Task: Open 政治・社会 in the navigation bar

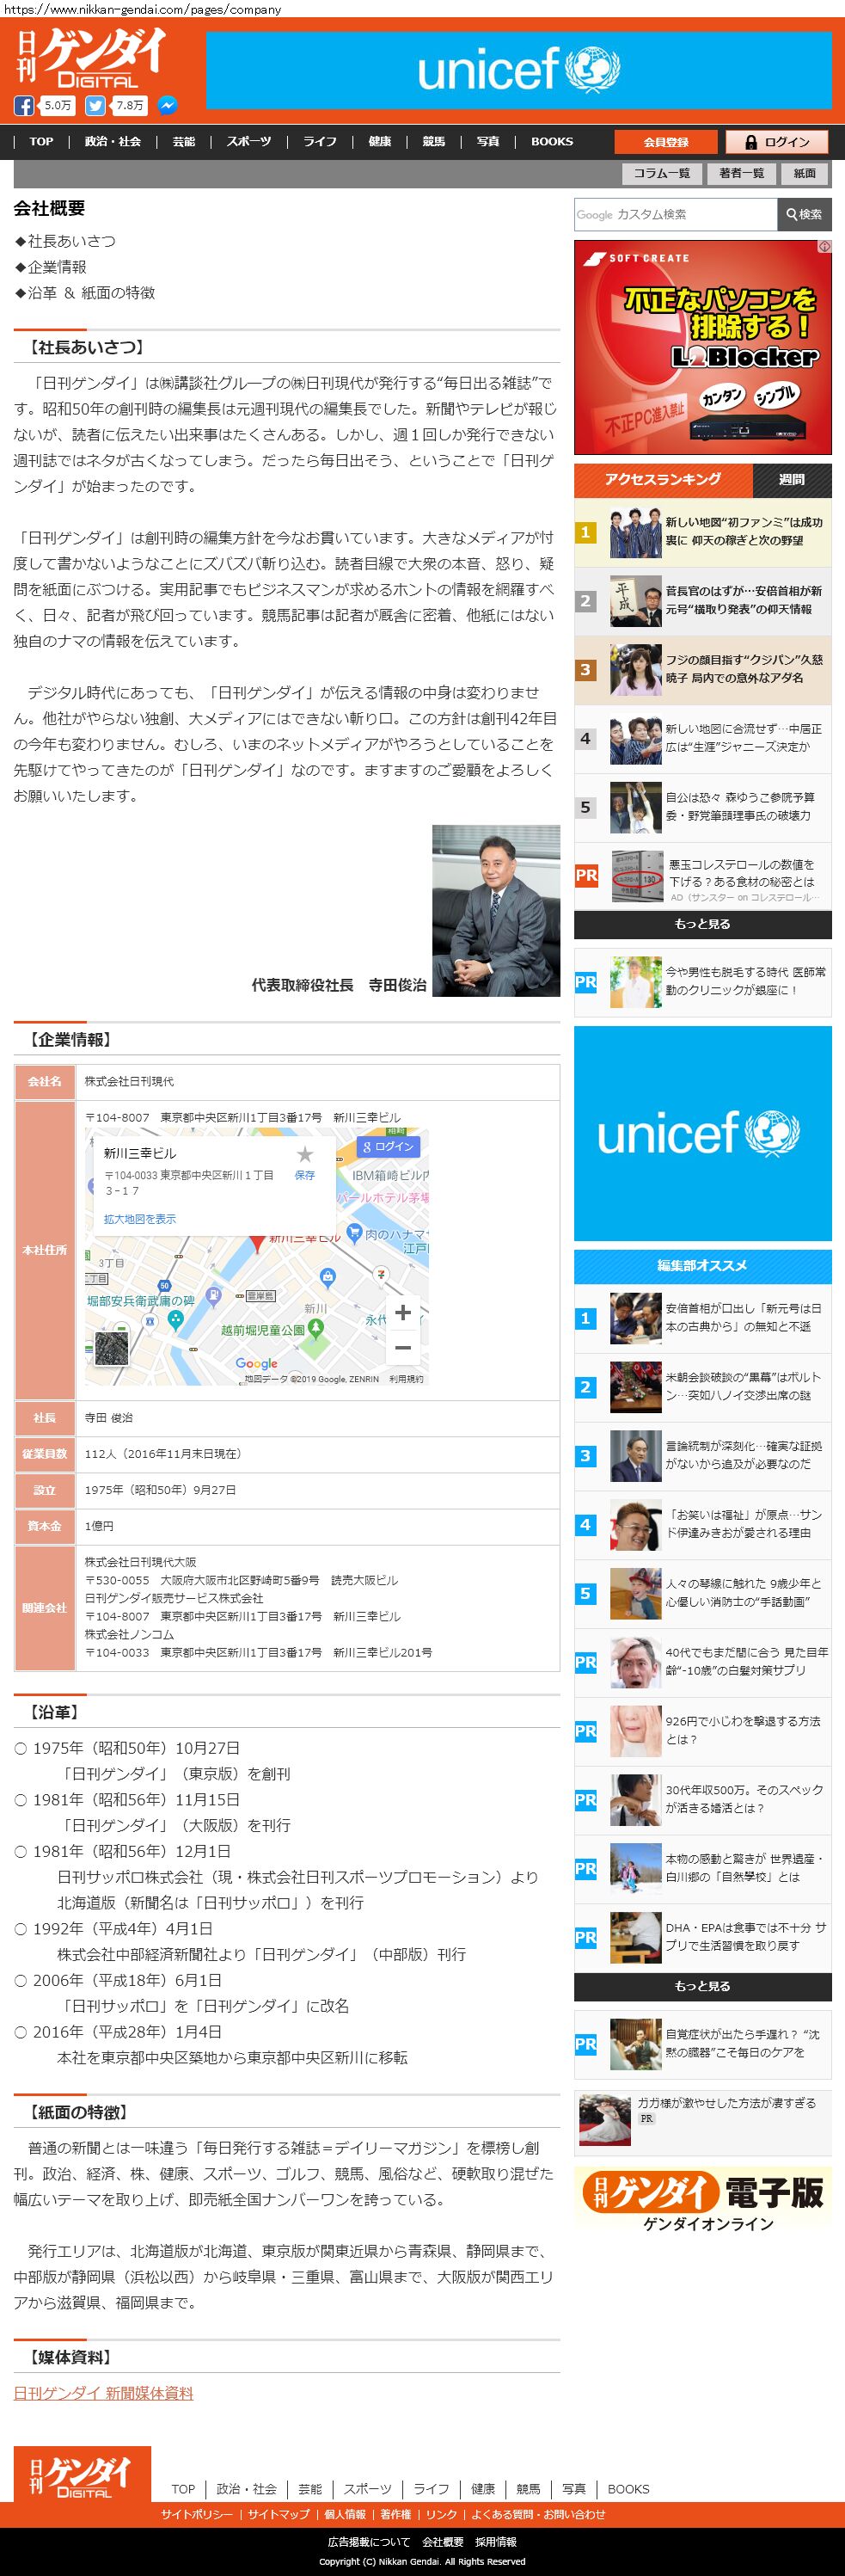Action: tap(113, 141)
